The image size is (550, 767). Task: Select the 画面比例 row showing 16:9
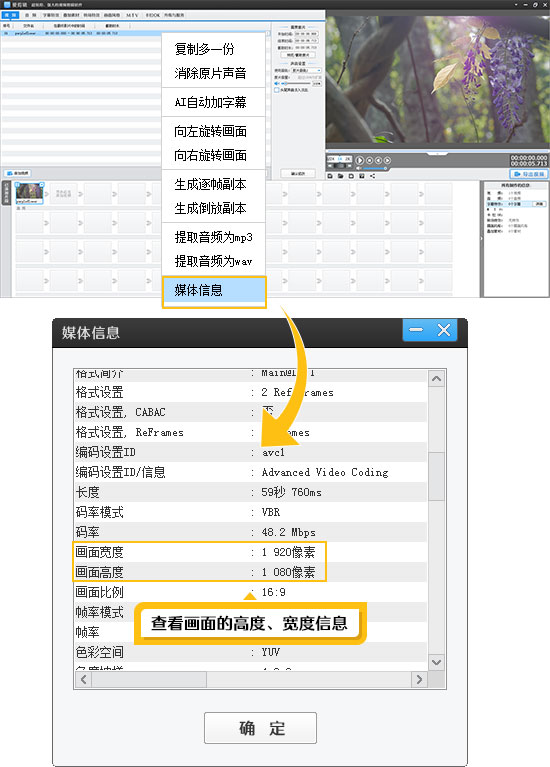click(x=251, y=592)
